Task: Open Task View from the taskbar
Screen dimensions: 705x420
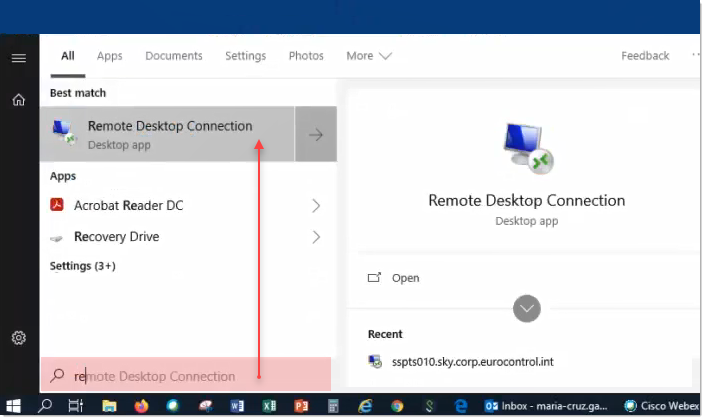Action: [75, 407]
